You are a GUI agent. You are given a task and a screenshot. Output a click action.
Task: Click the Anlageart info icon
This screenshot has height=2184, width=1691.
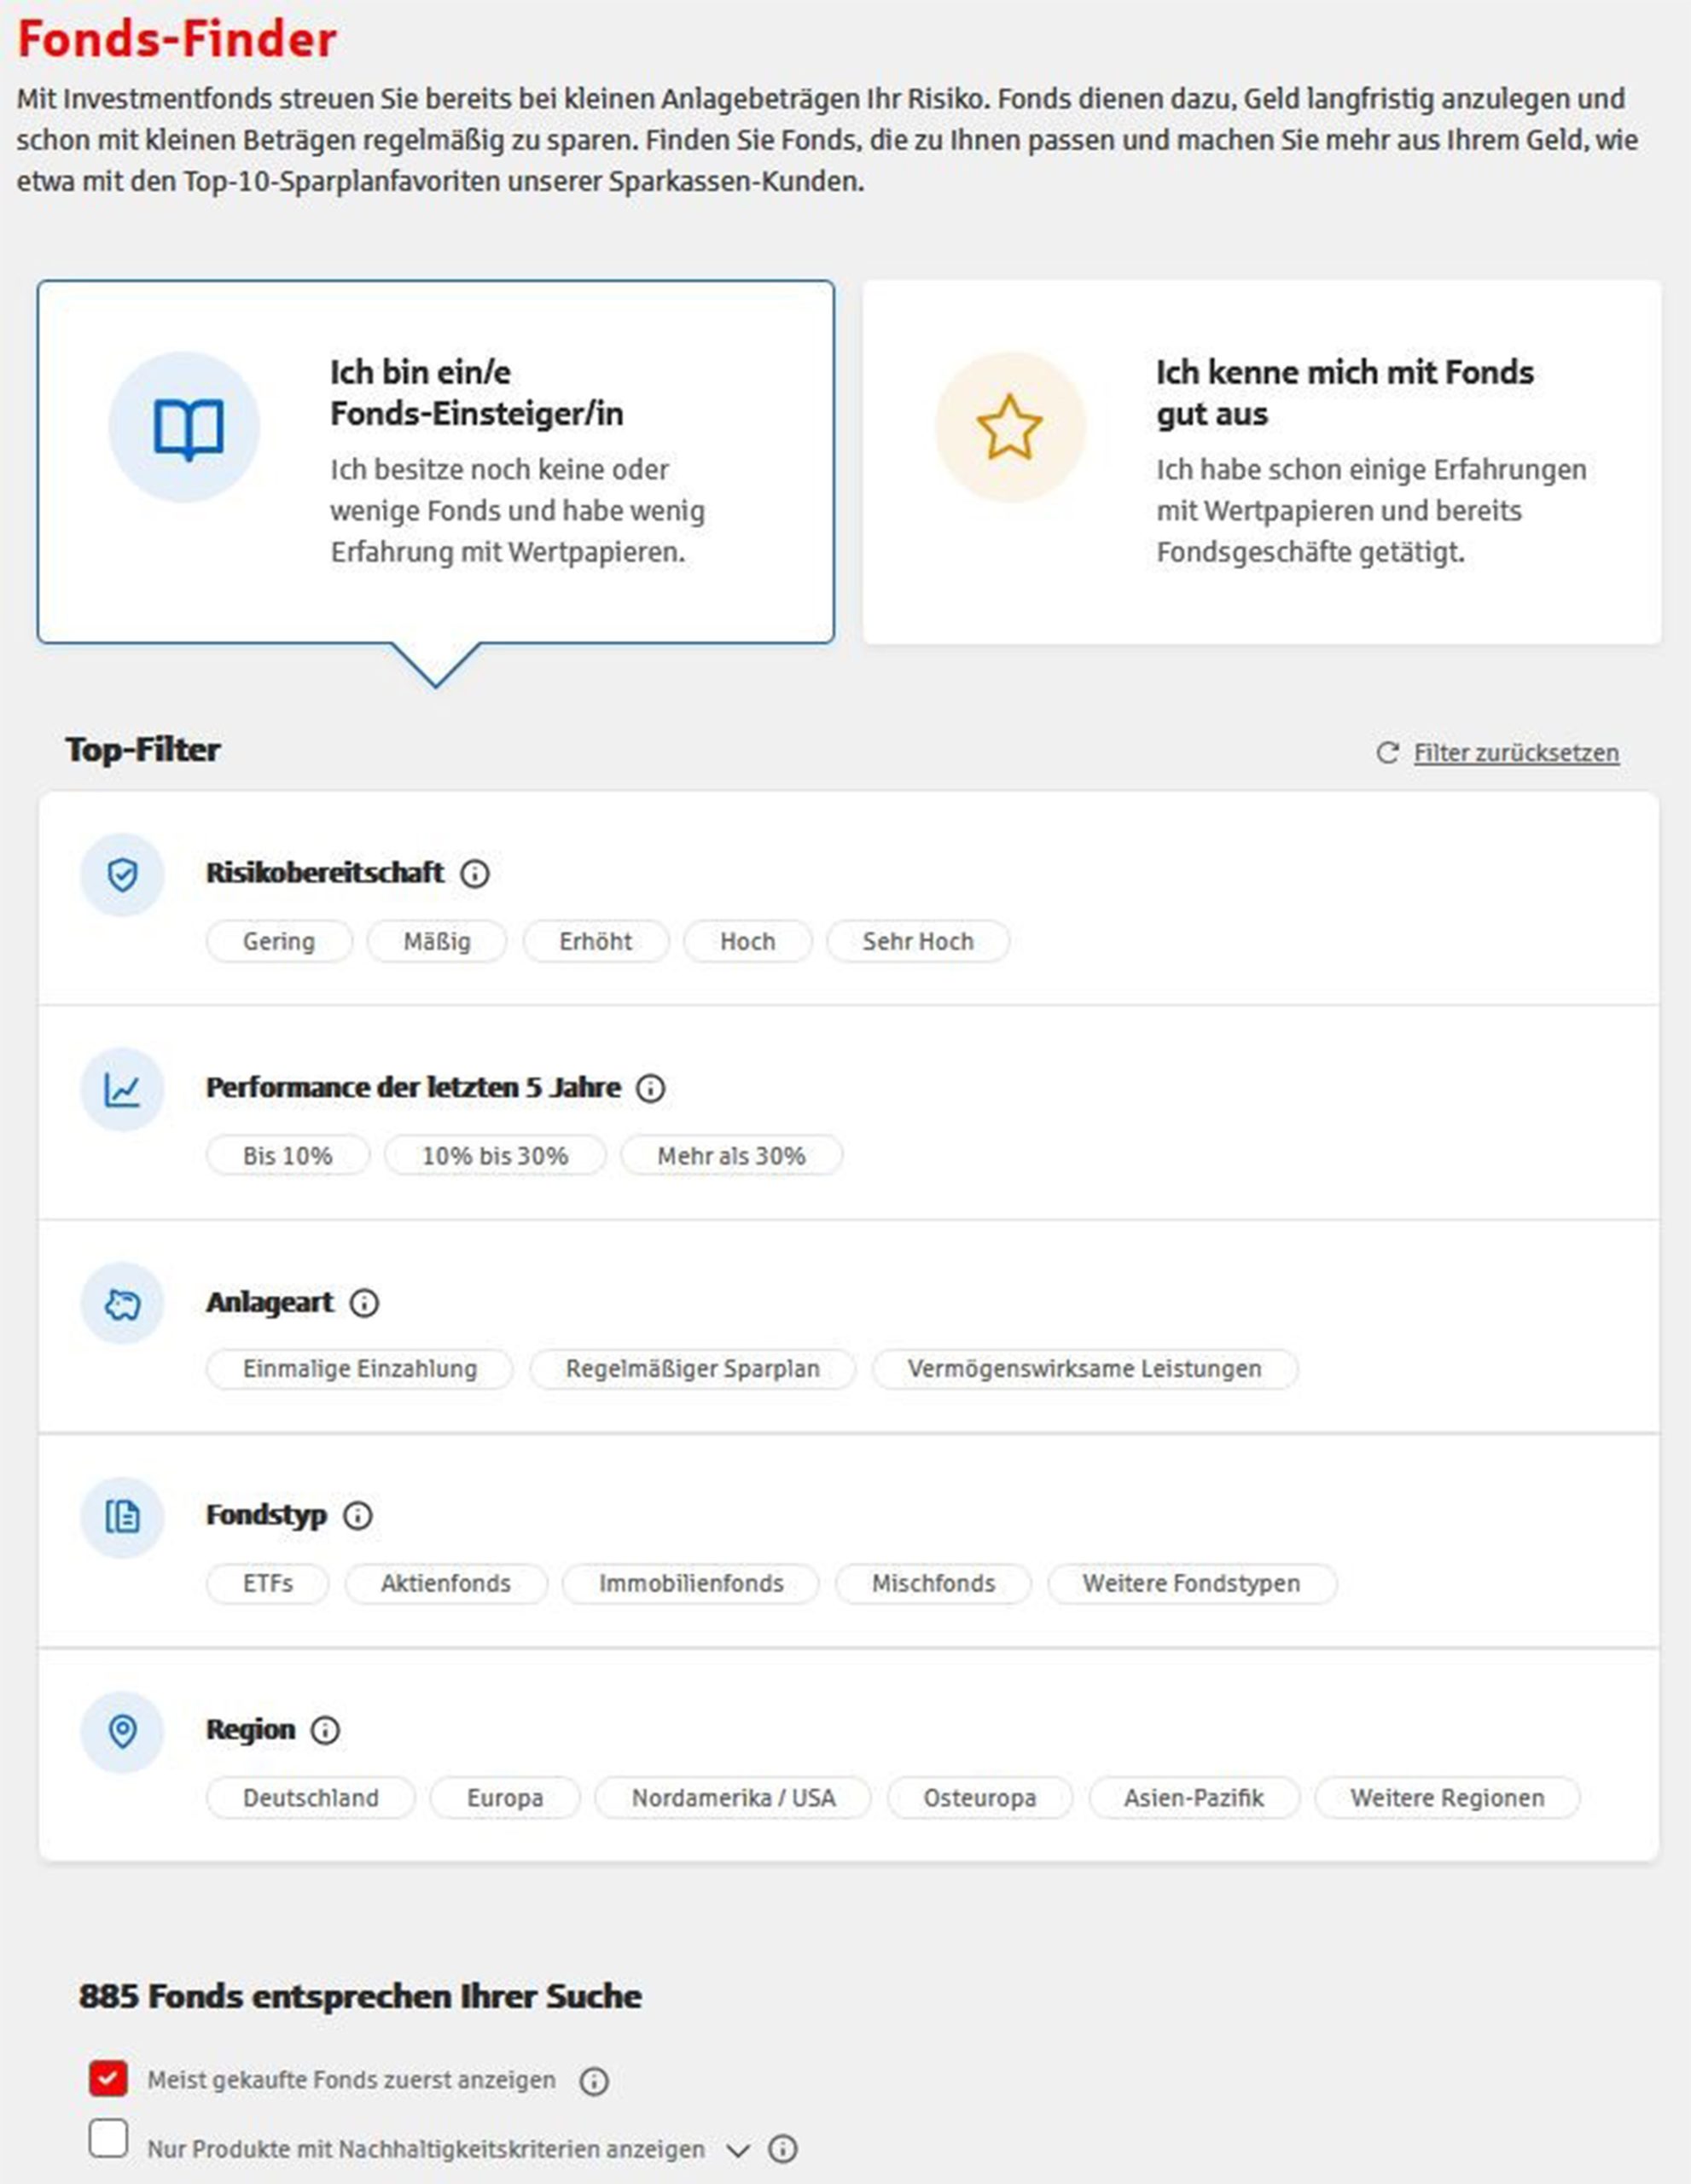(x=364, y=1303)
